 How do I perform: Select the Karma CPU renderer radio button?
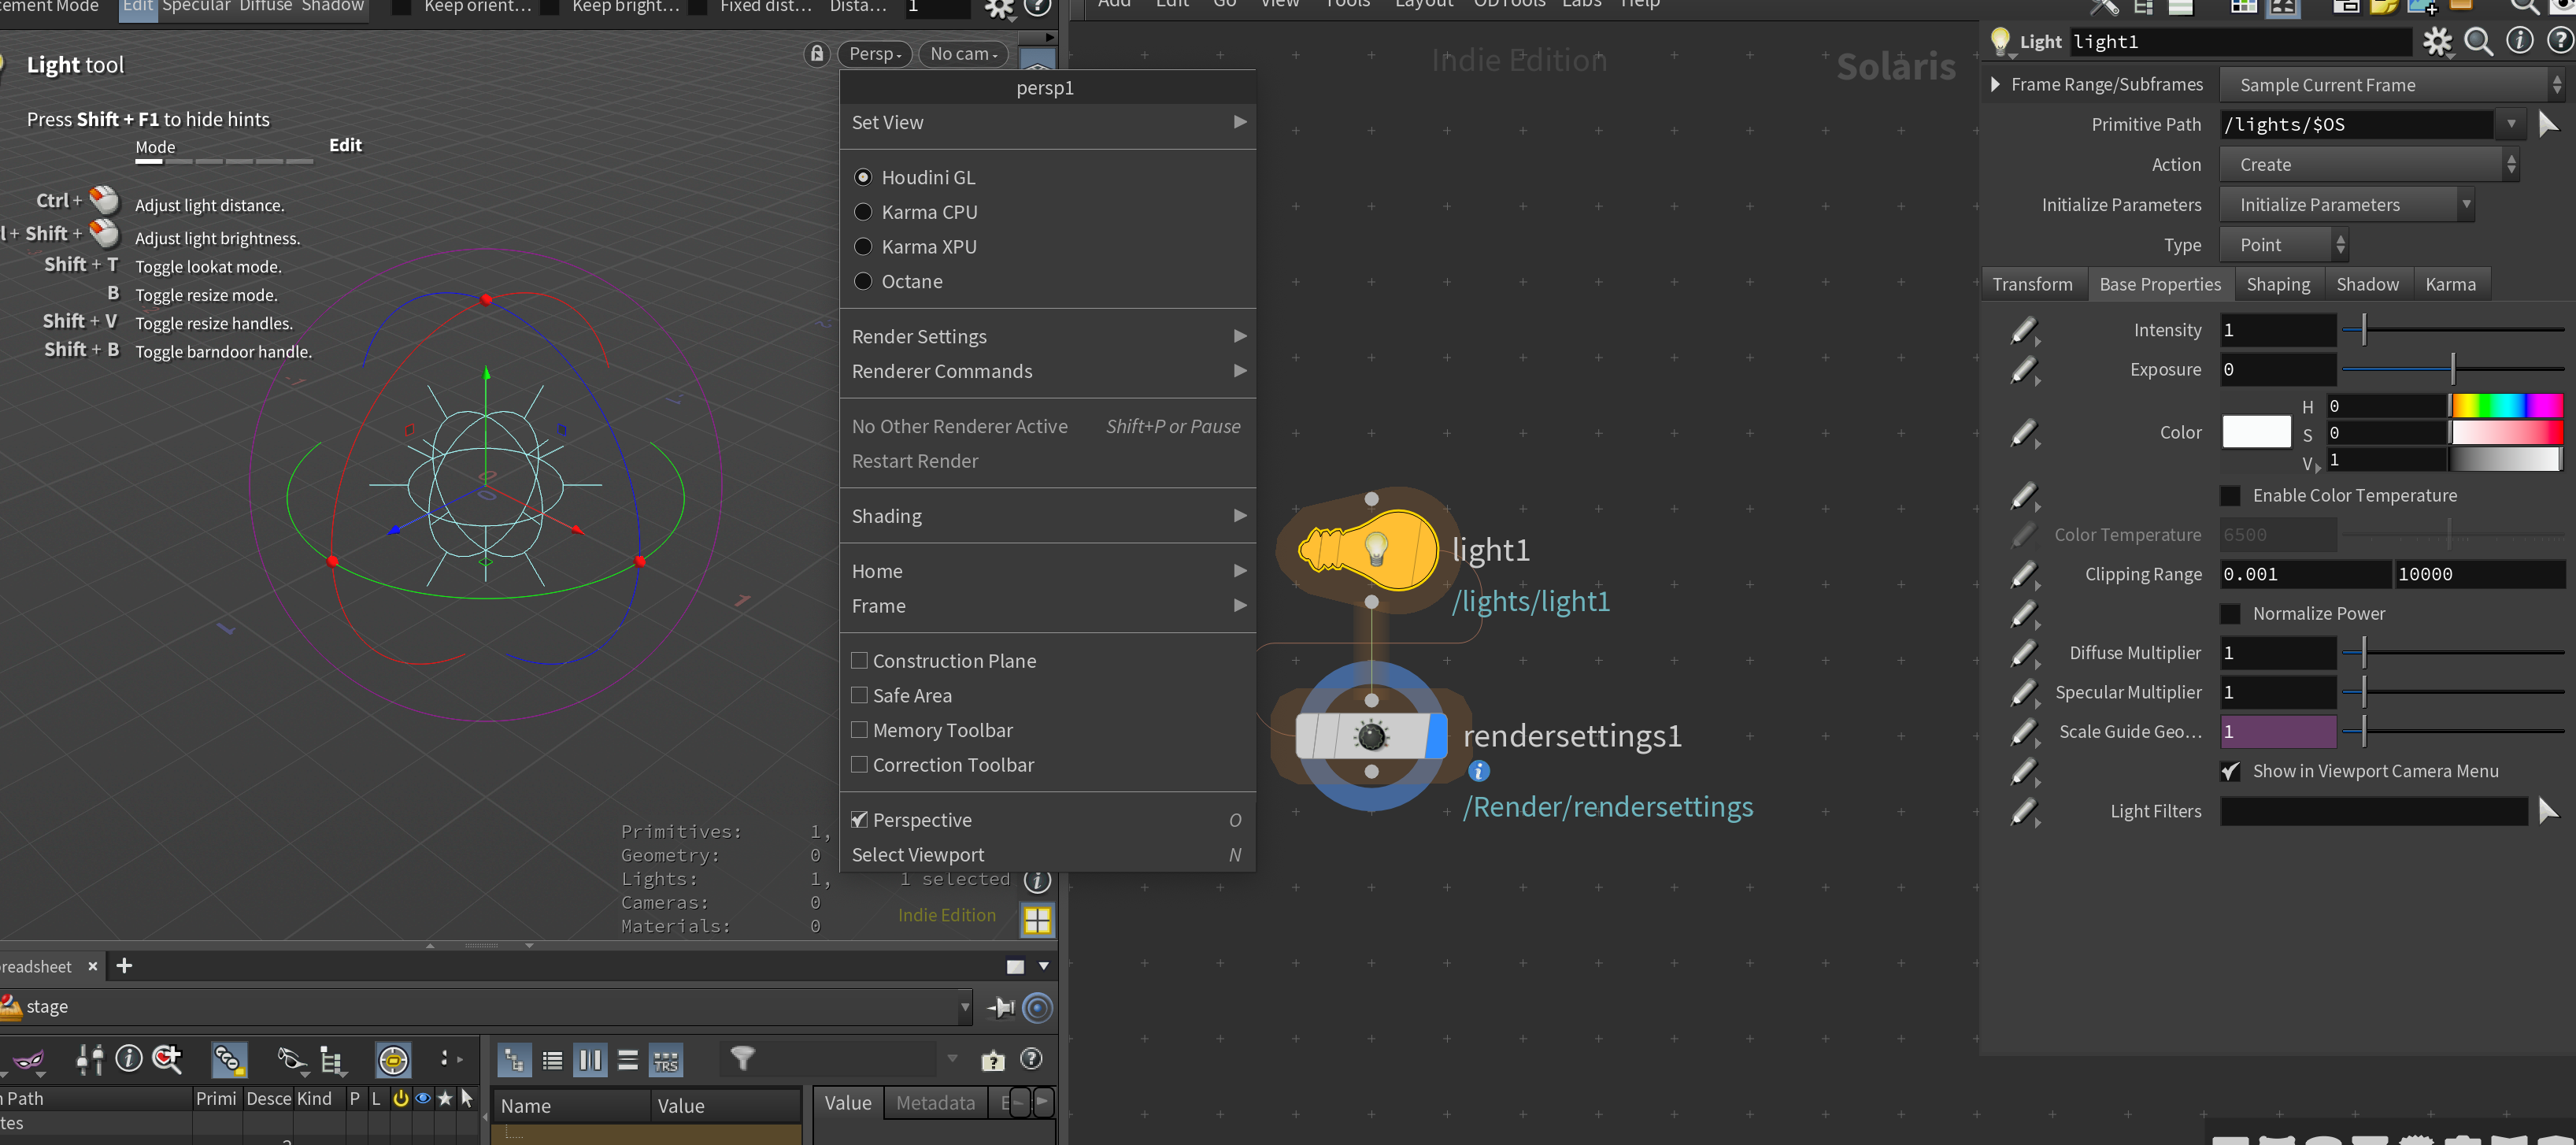(x=863, y=212)
